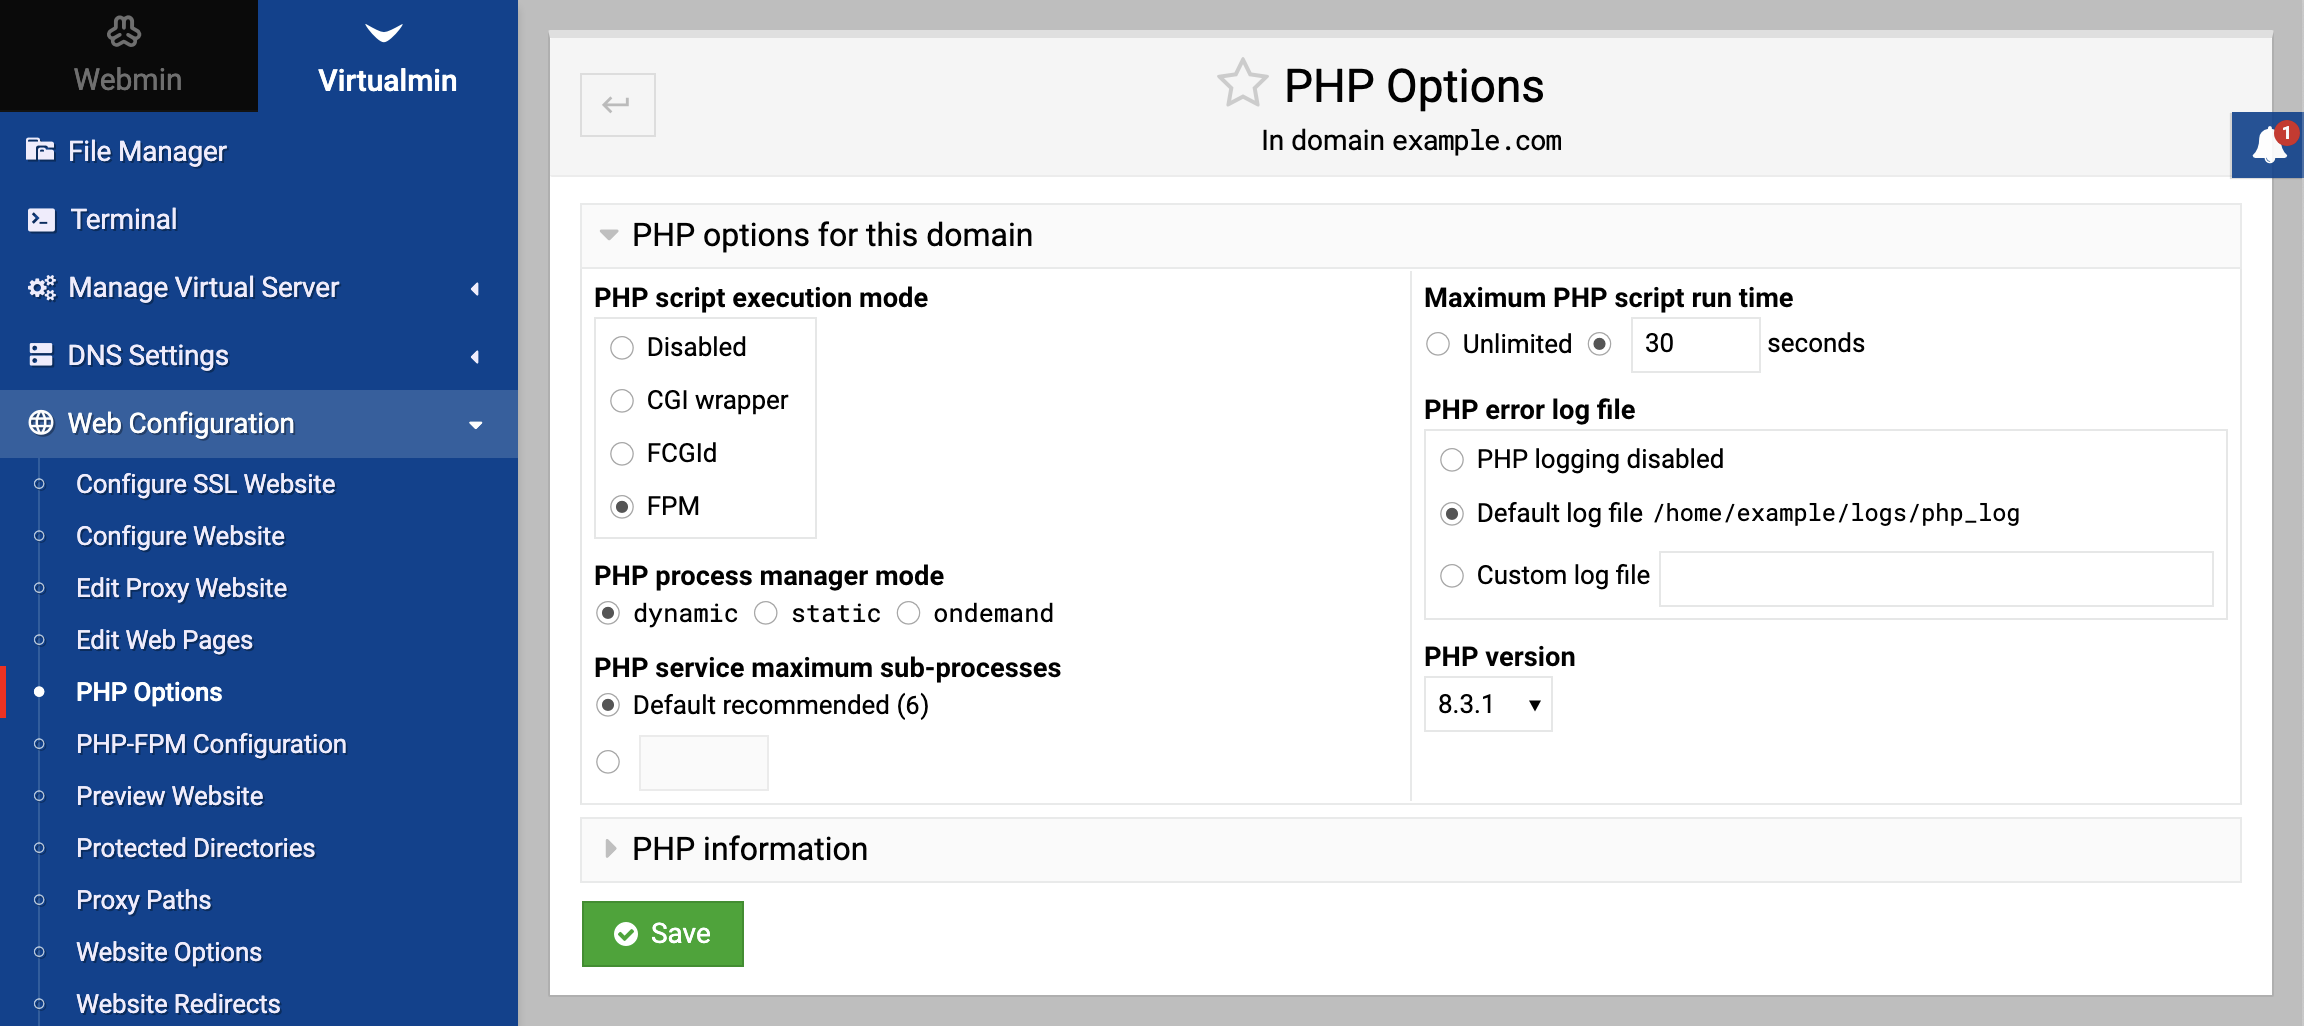Select Unlimited script run time

click(x=1438, y=344)
